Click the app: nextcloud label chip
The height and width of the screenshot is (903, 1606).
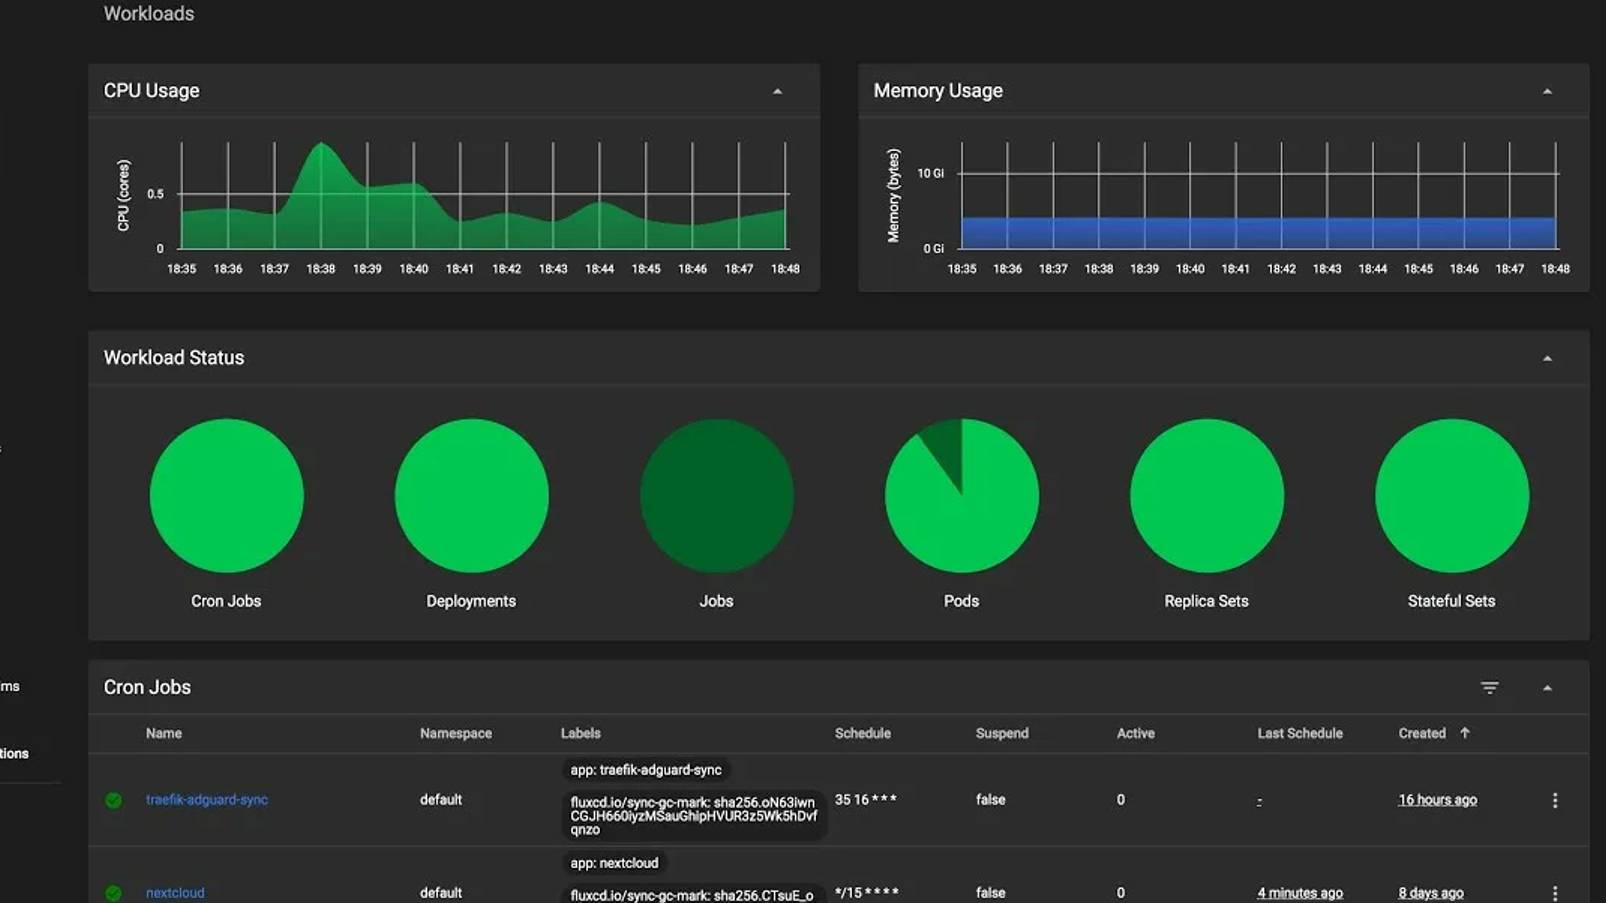(x=613, y=861)
